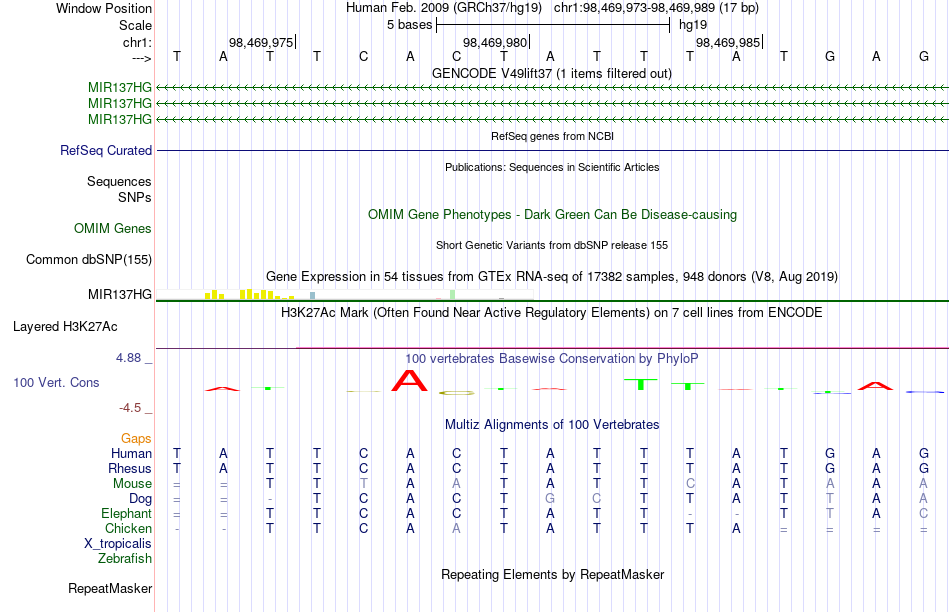Image resolution: width=950 pixels, height=612 pixels.
Task: Open the GTEx Gene Expression in 54 tissues title
Action: (x=552, y=276)
